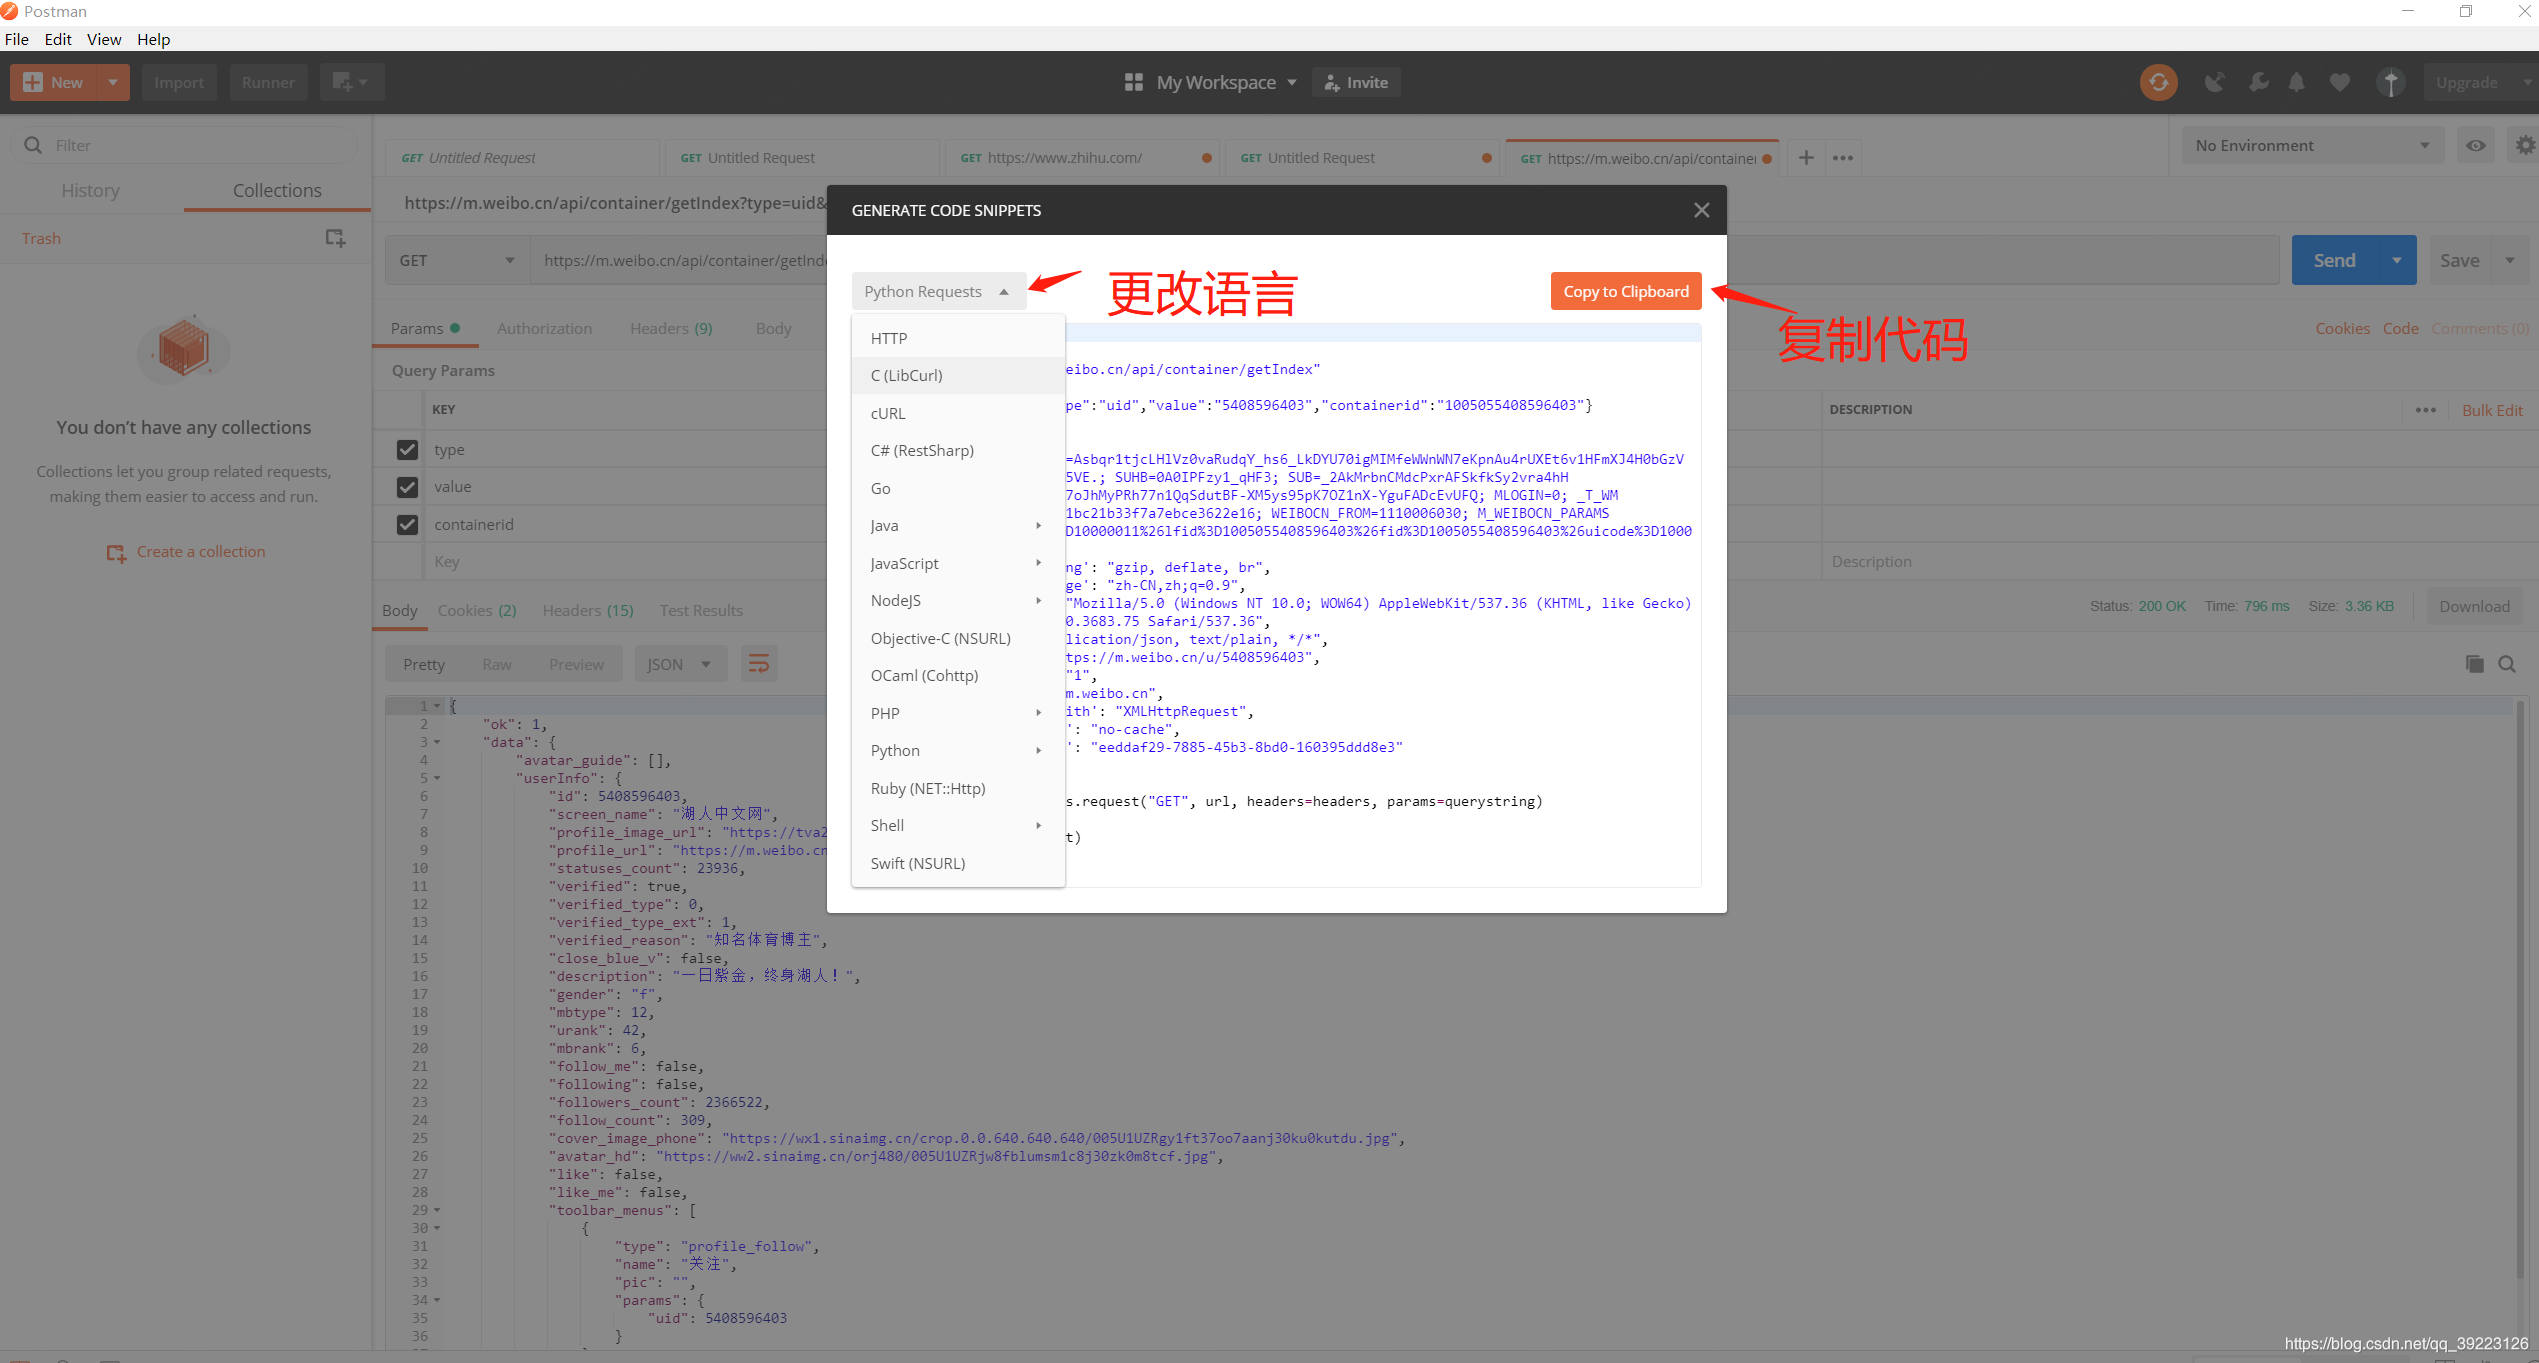Viewport: 2539px width, 1363px height.
Task: Switch to the Cookies (2) response tab
Action: pos(477,610)
